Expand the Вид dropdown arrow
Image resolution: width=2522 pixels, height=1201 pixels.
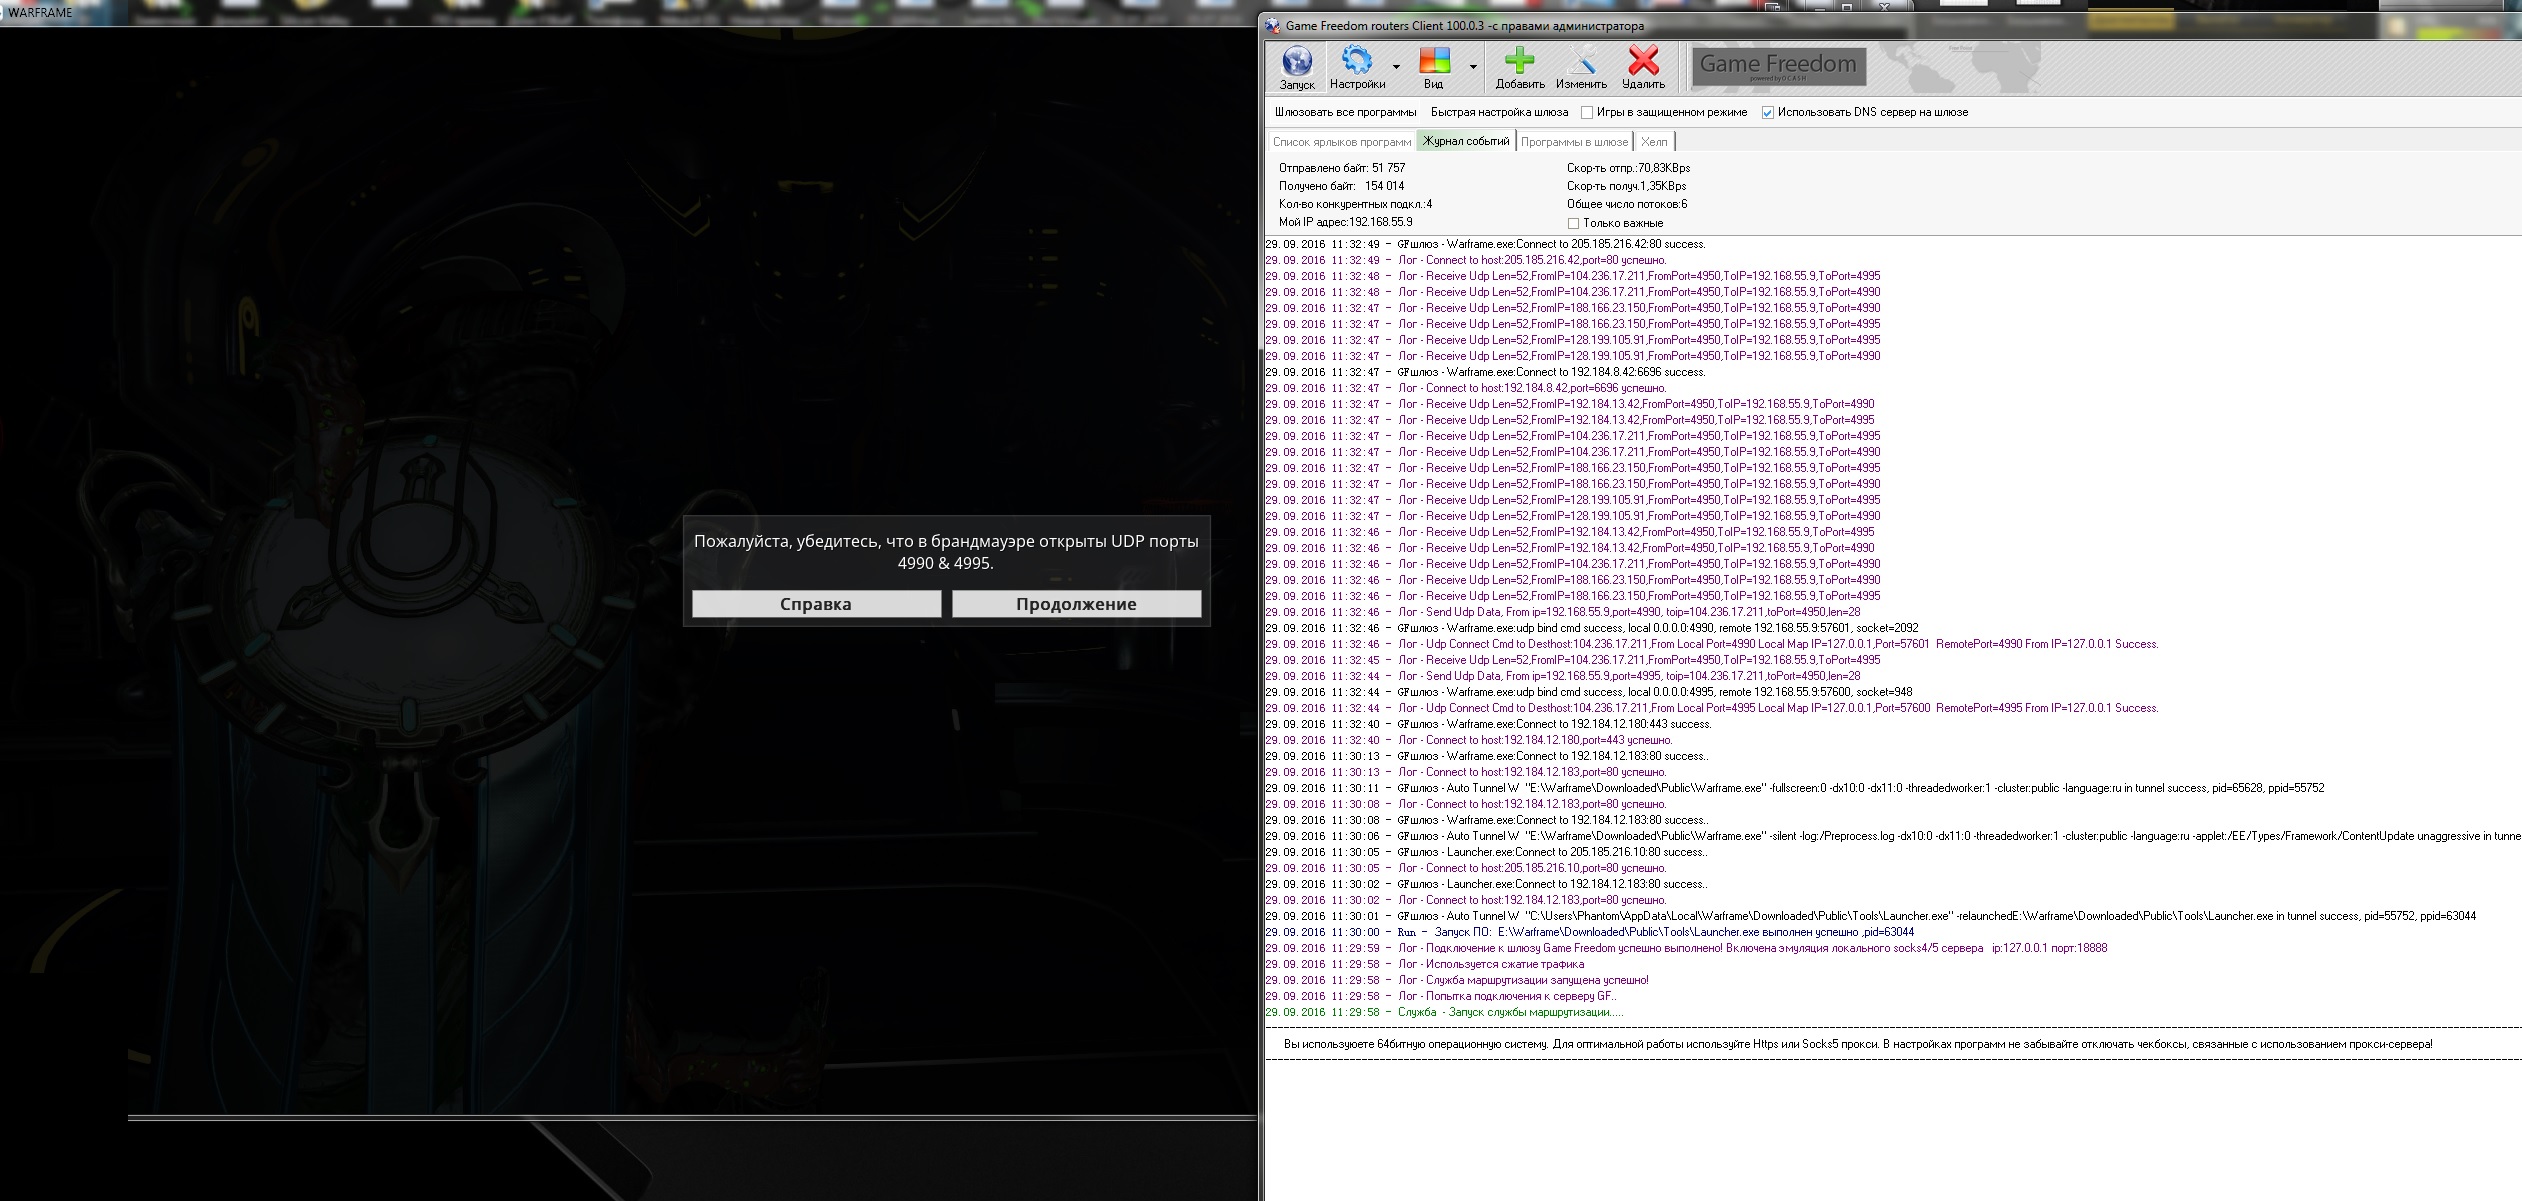point(1473,68)
